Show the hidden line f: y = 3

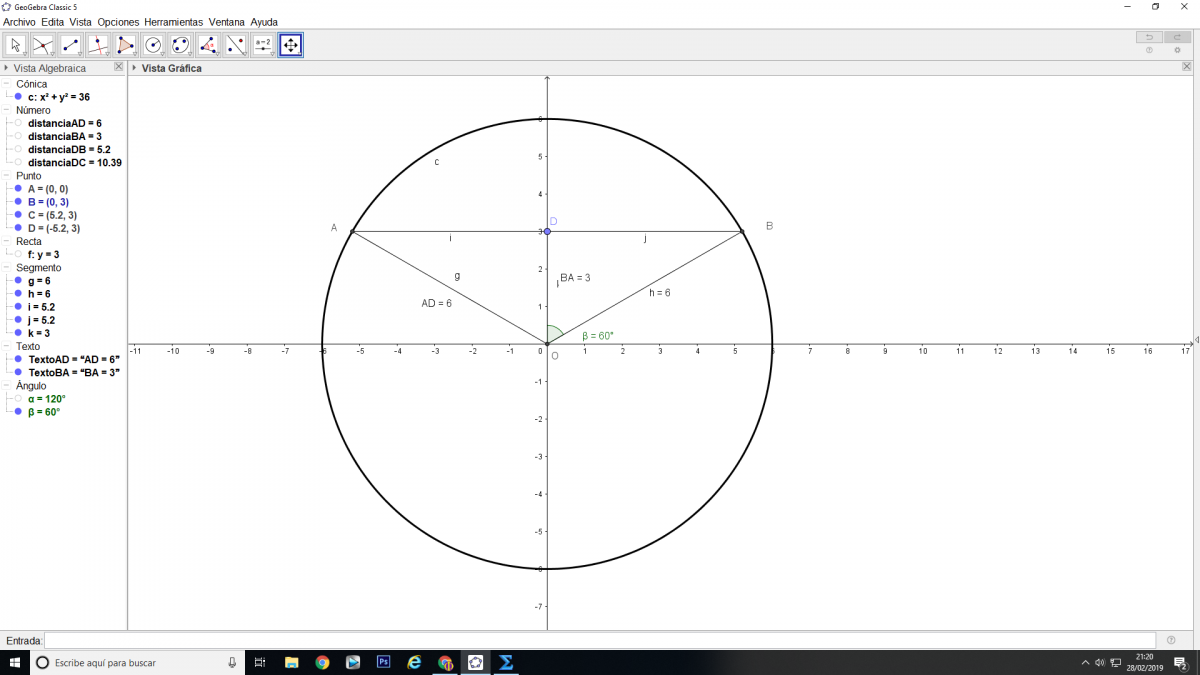click(x=18, y=255)
